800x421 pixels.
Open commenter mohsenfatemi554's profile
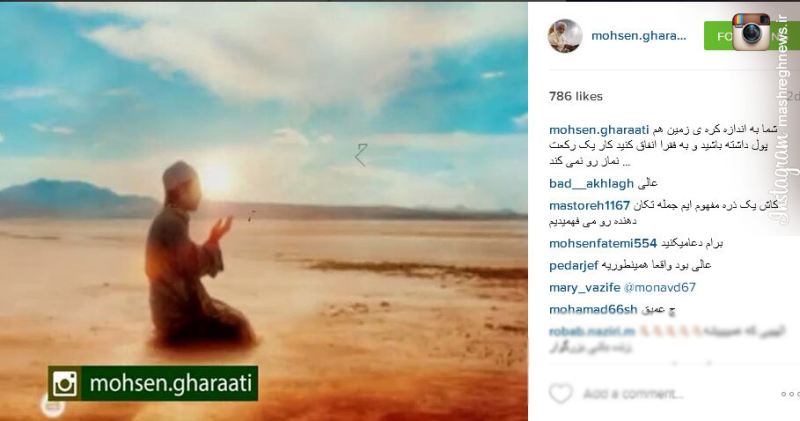point(603,243)
